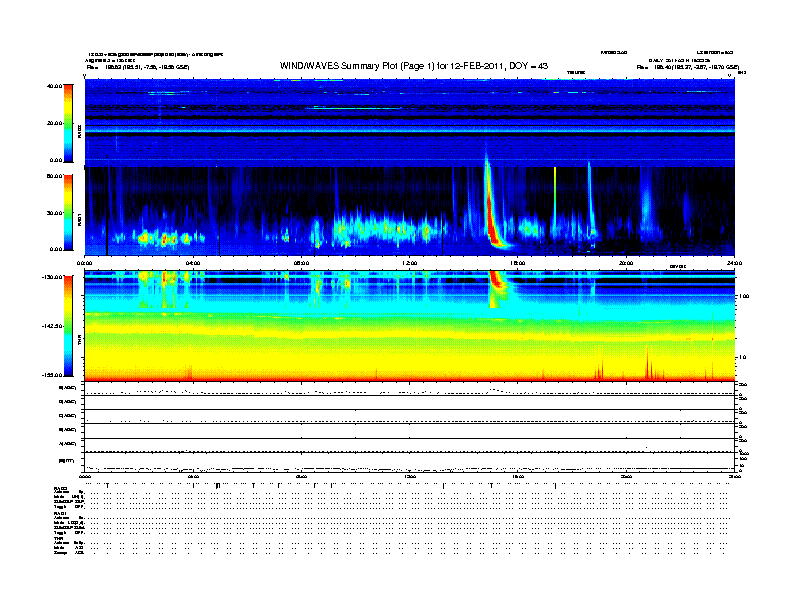Click the TNR heading in bottom status table
The image size is (792, 612).
[58, 538]
